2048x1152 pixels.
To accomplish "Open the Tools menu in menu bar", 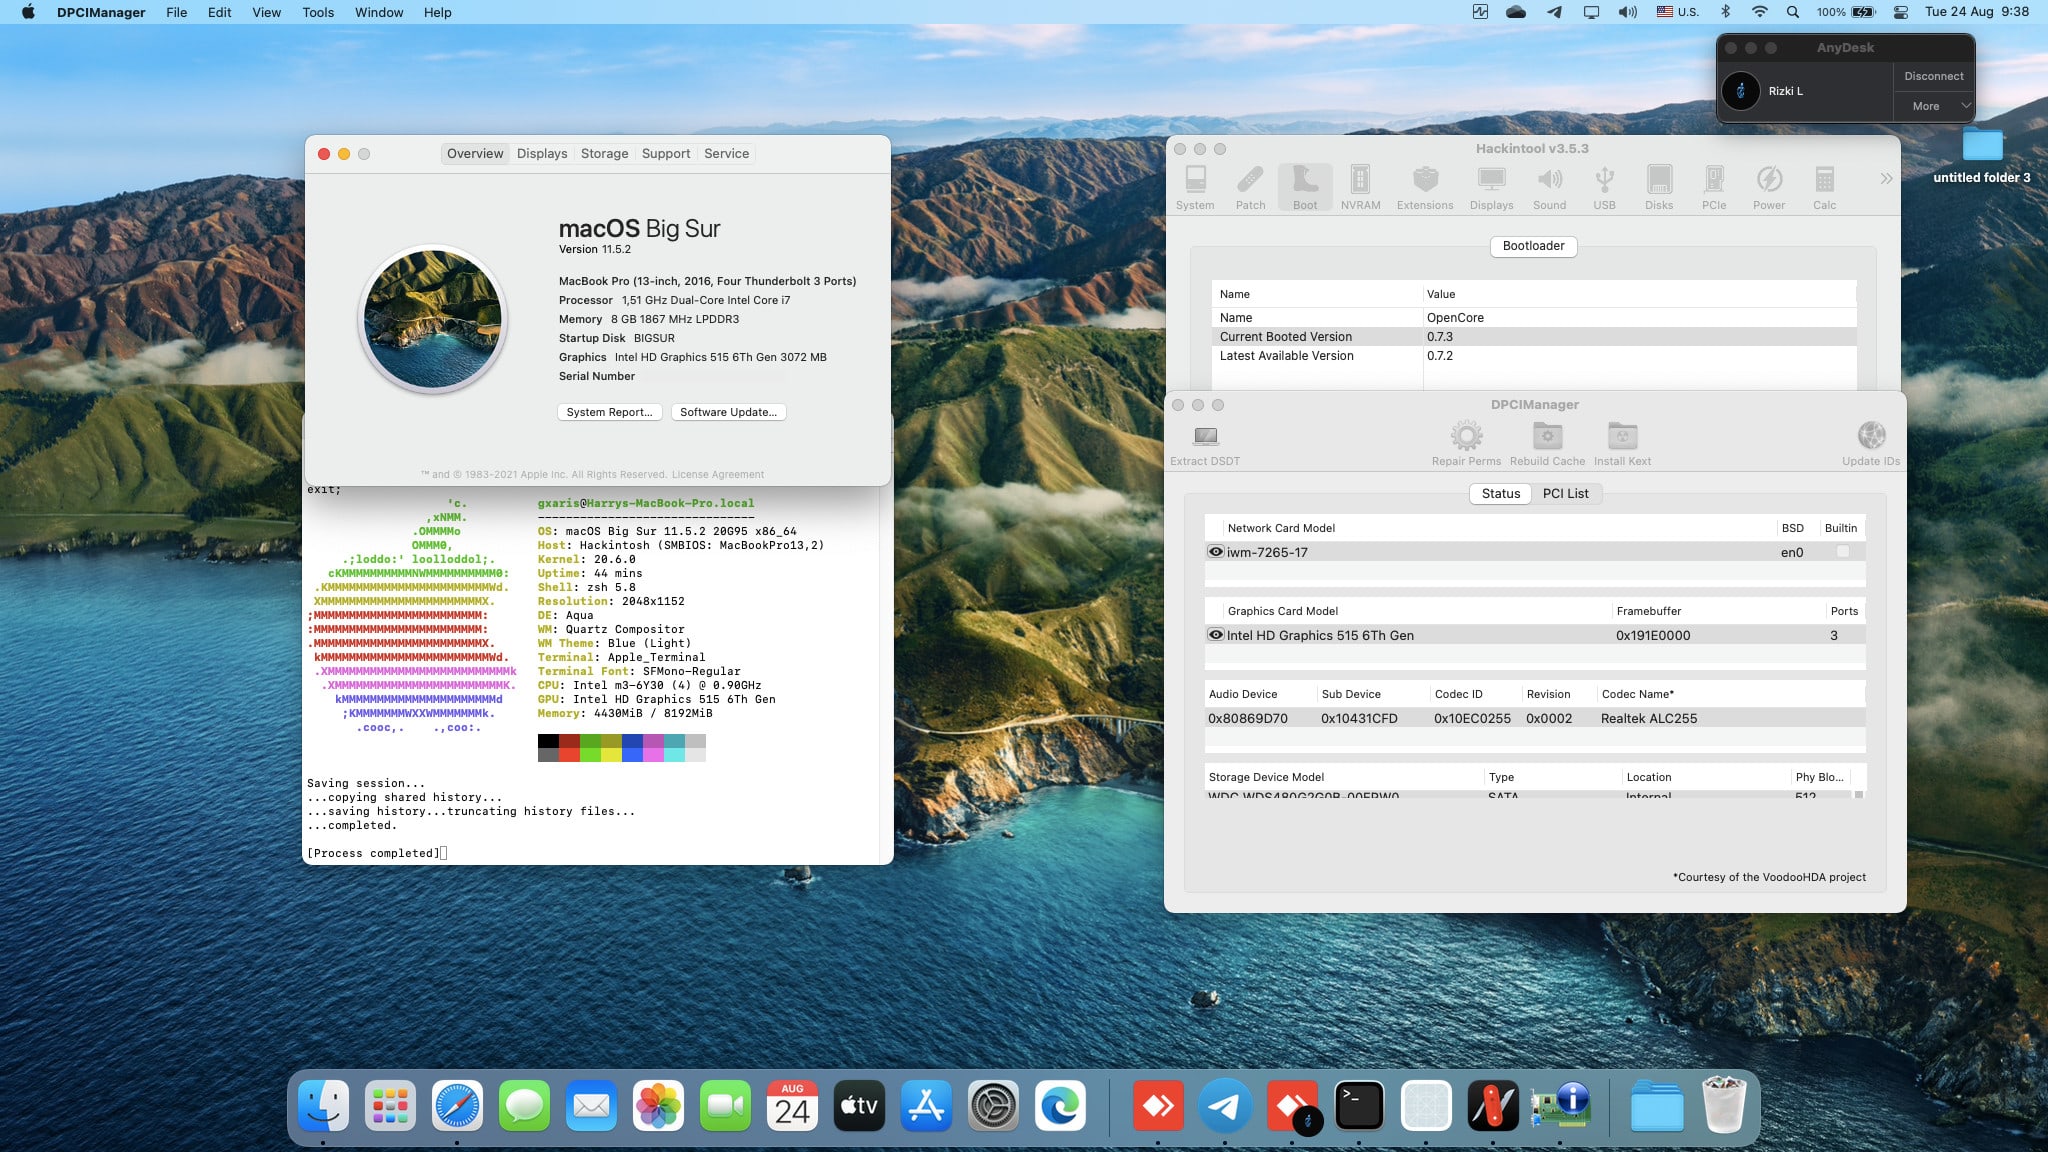I will coord(317,12).
